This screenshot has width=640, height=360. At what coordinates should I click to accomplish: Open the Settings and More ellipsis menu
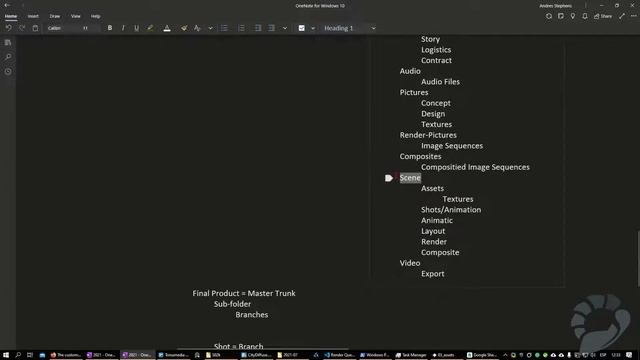(633, 16)
